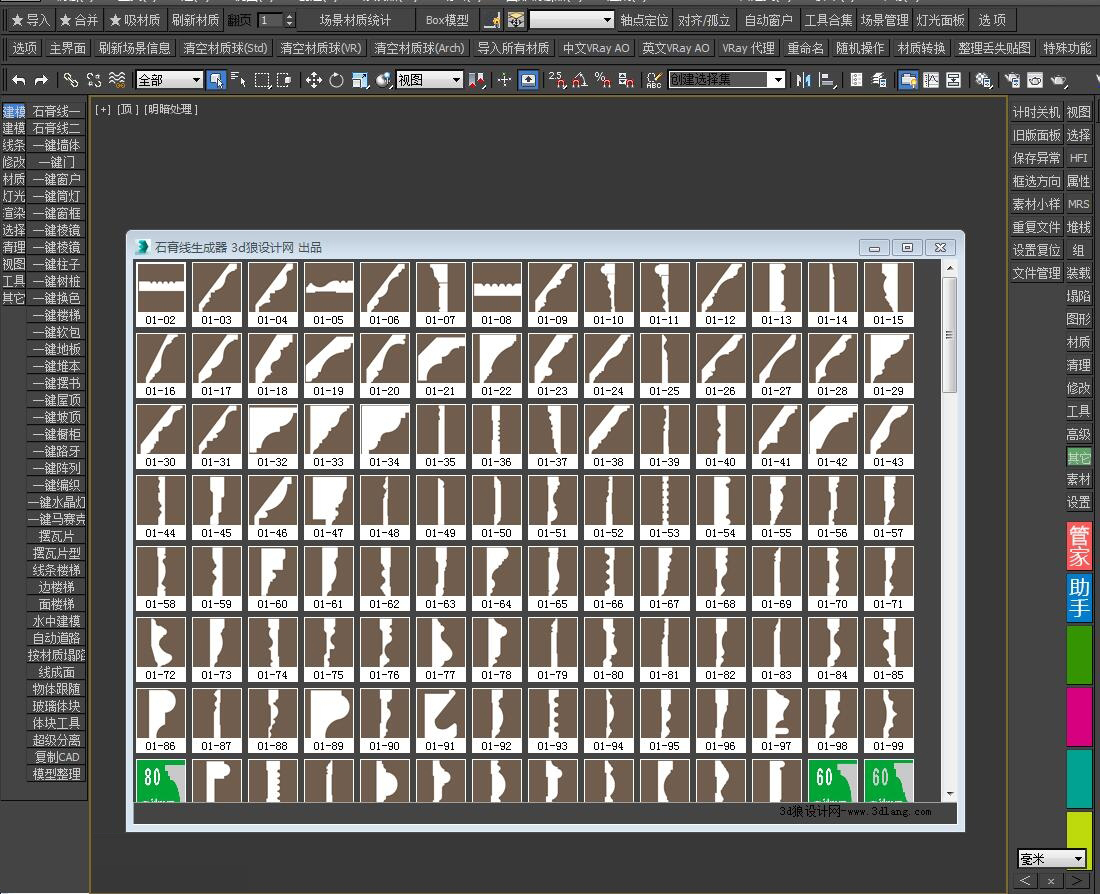Toggle the 2.5D snaps icon
1100x894 pixels.
(x=556, y=81)
